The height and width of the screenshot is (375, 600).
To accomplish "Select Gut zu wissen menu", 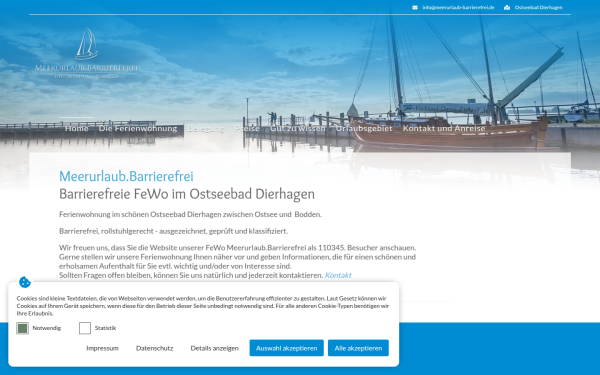I will point(297,128).
